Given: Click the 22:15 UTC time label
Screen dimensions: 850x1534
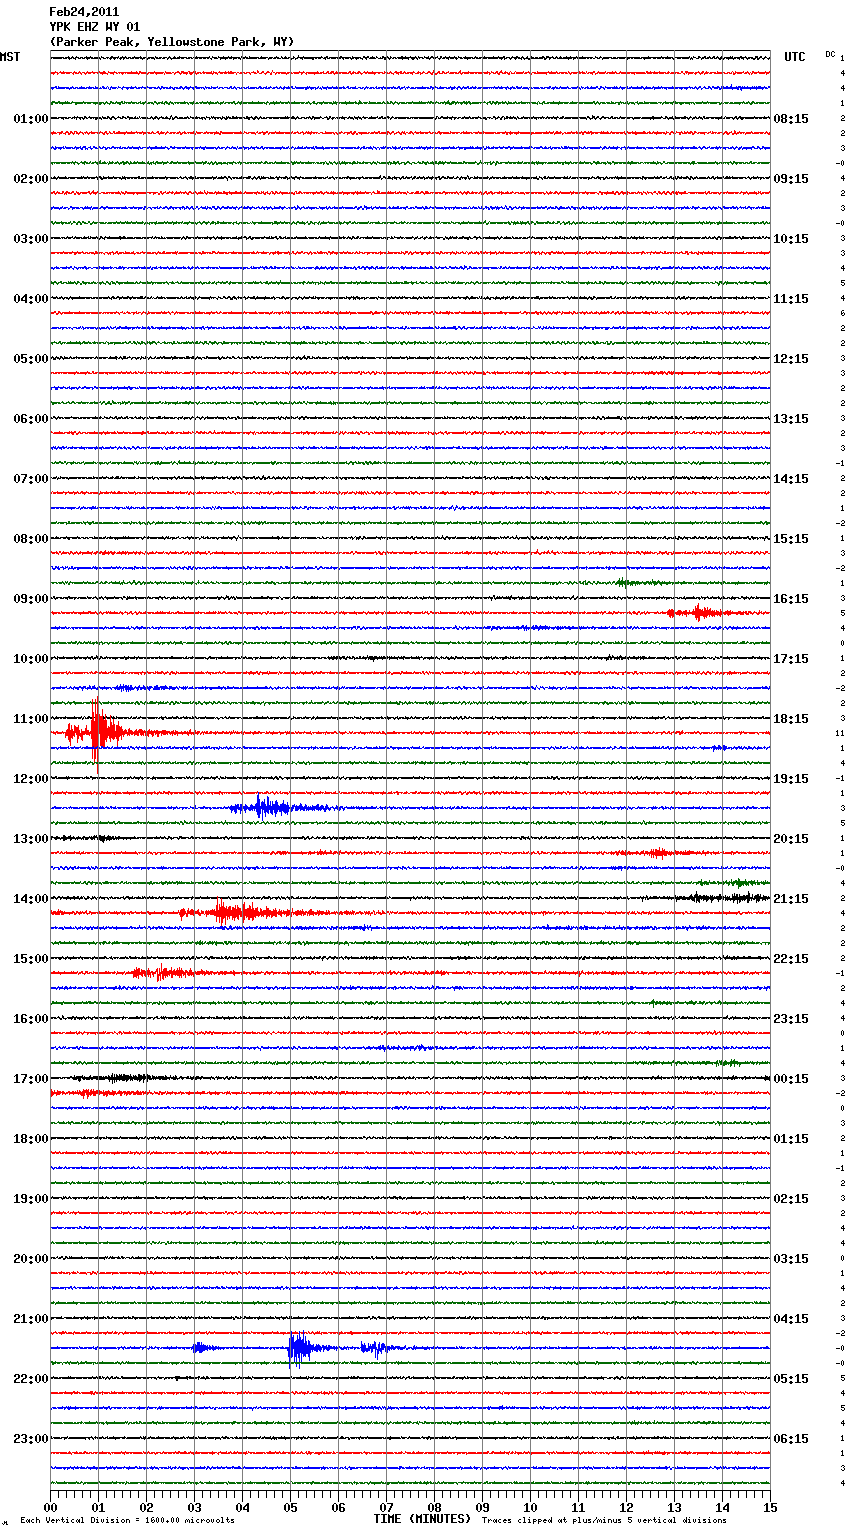Looking at the screenshot, I should point(791,959).
